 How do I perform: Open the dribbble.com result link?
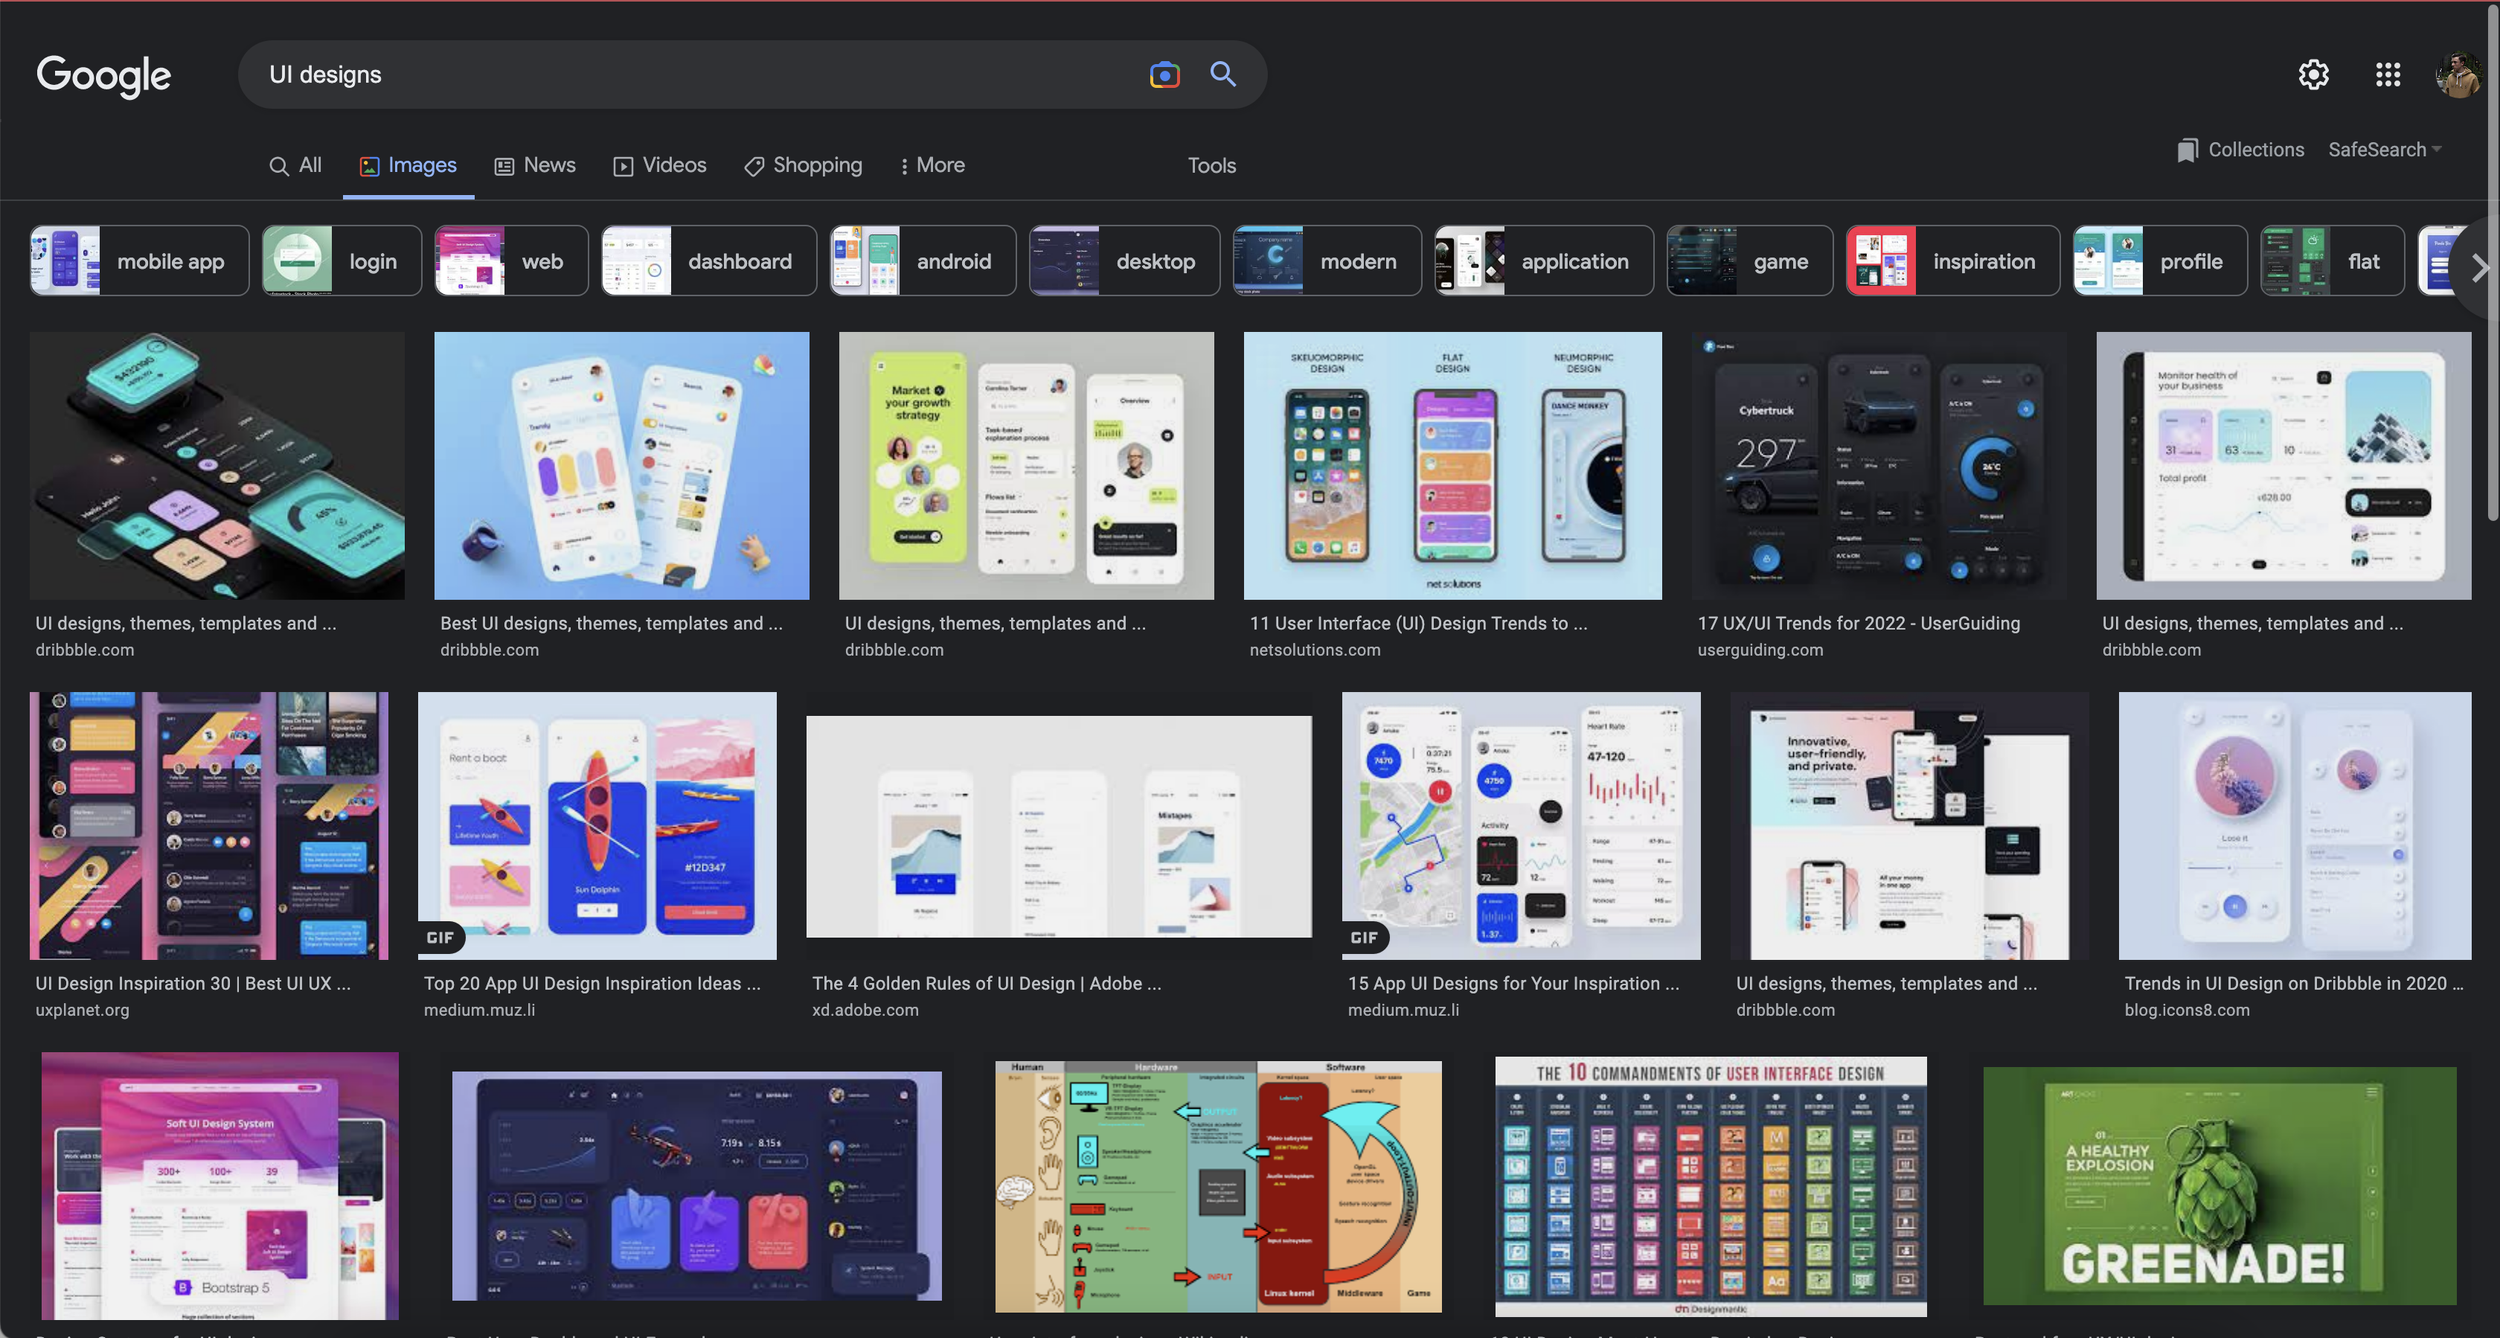tap(86, 649)
